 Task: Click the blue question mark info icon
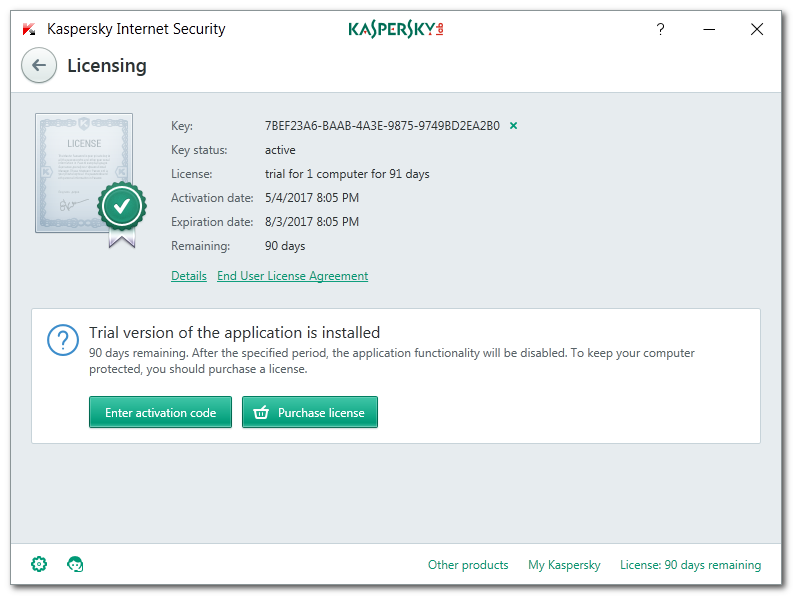coord(63,340)
